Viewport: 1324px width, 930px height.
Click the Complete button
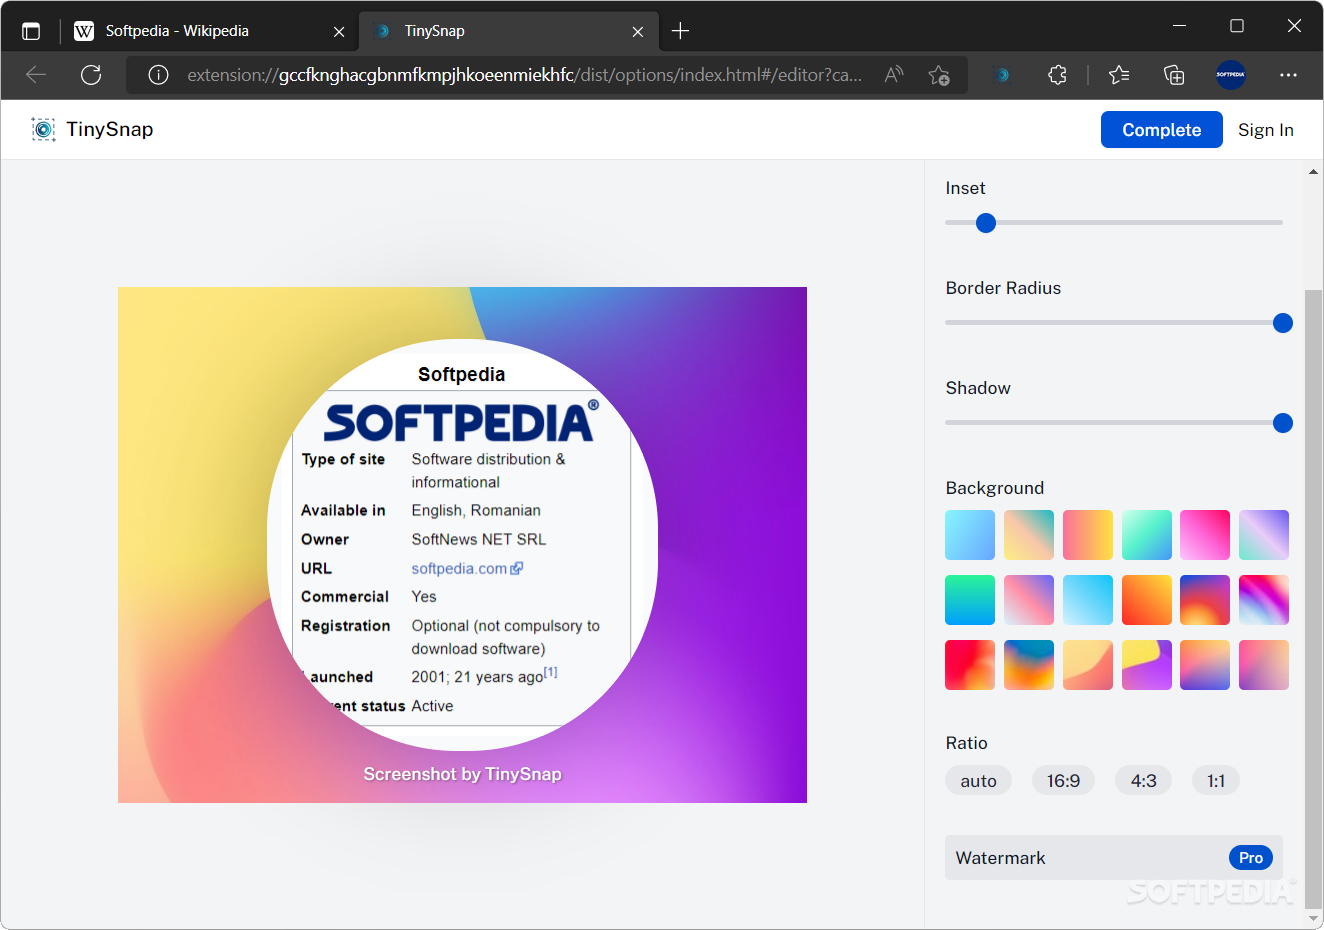1162,130
